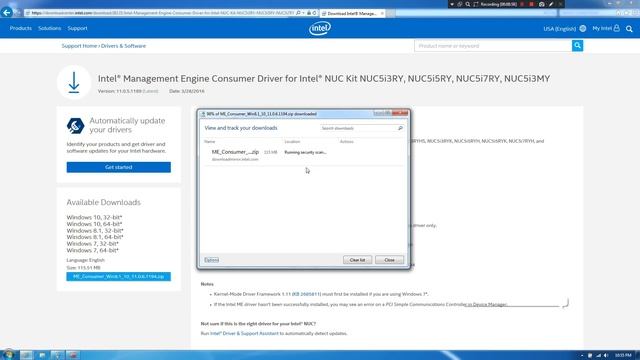Screen dimensions: 640x360
Task: Click Clear list in downloads dialog
Action: (358, 260)
